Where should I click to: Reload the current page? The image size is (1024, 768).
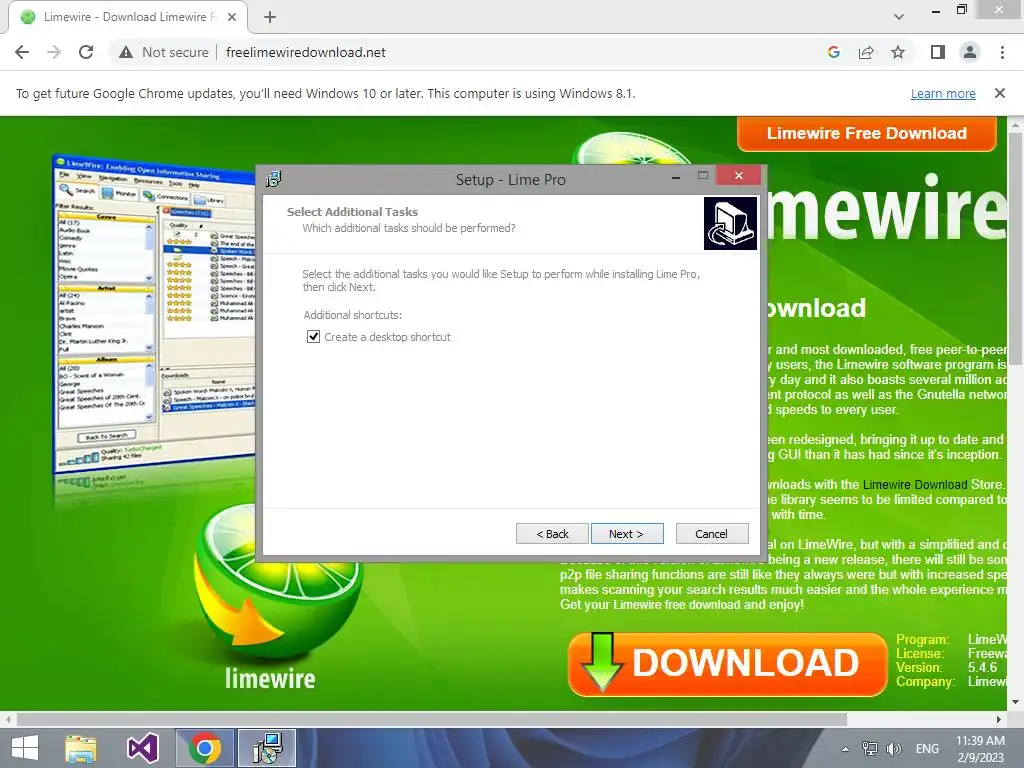[86, 52]
